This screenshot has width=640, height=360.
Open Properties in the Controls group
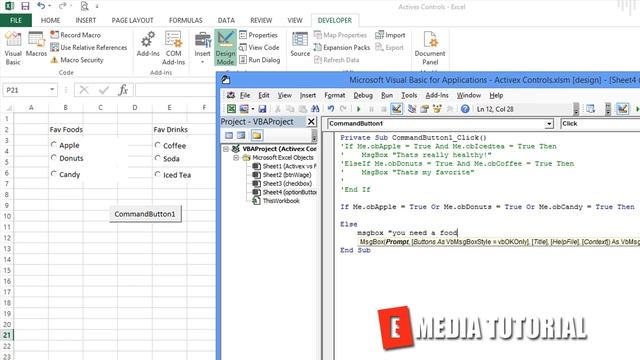click(258, 35)
